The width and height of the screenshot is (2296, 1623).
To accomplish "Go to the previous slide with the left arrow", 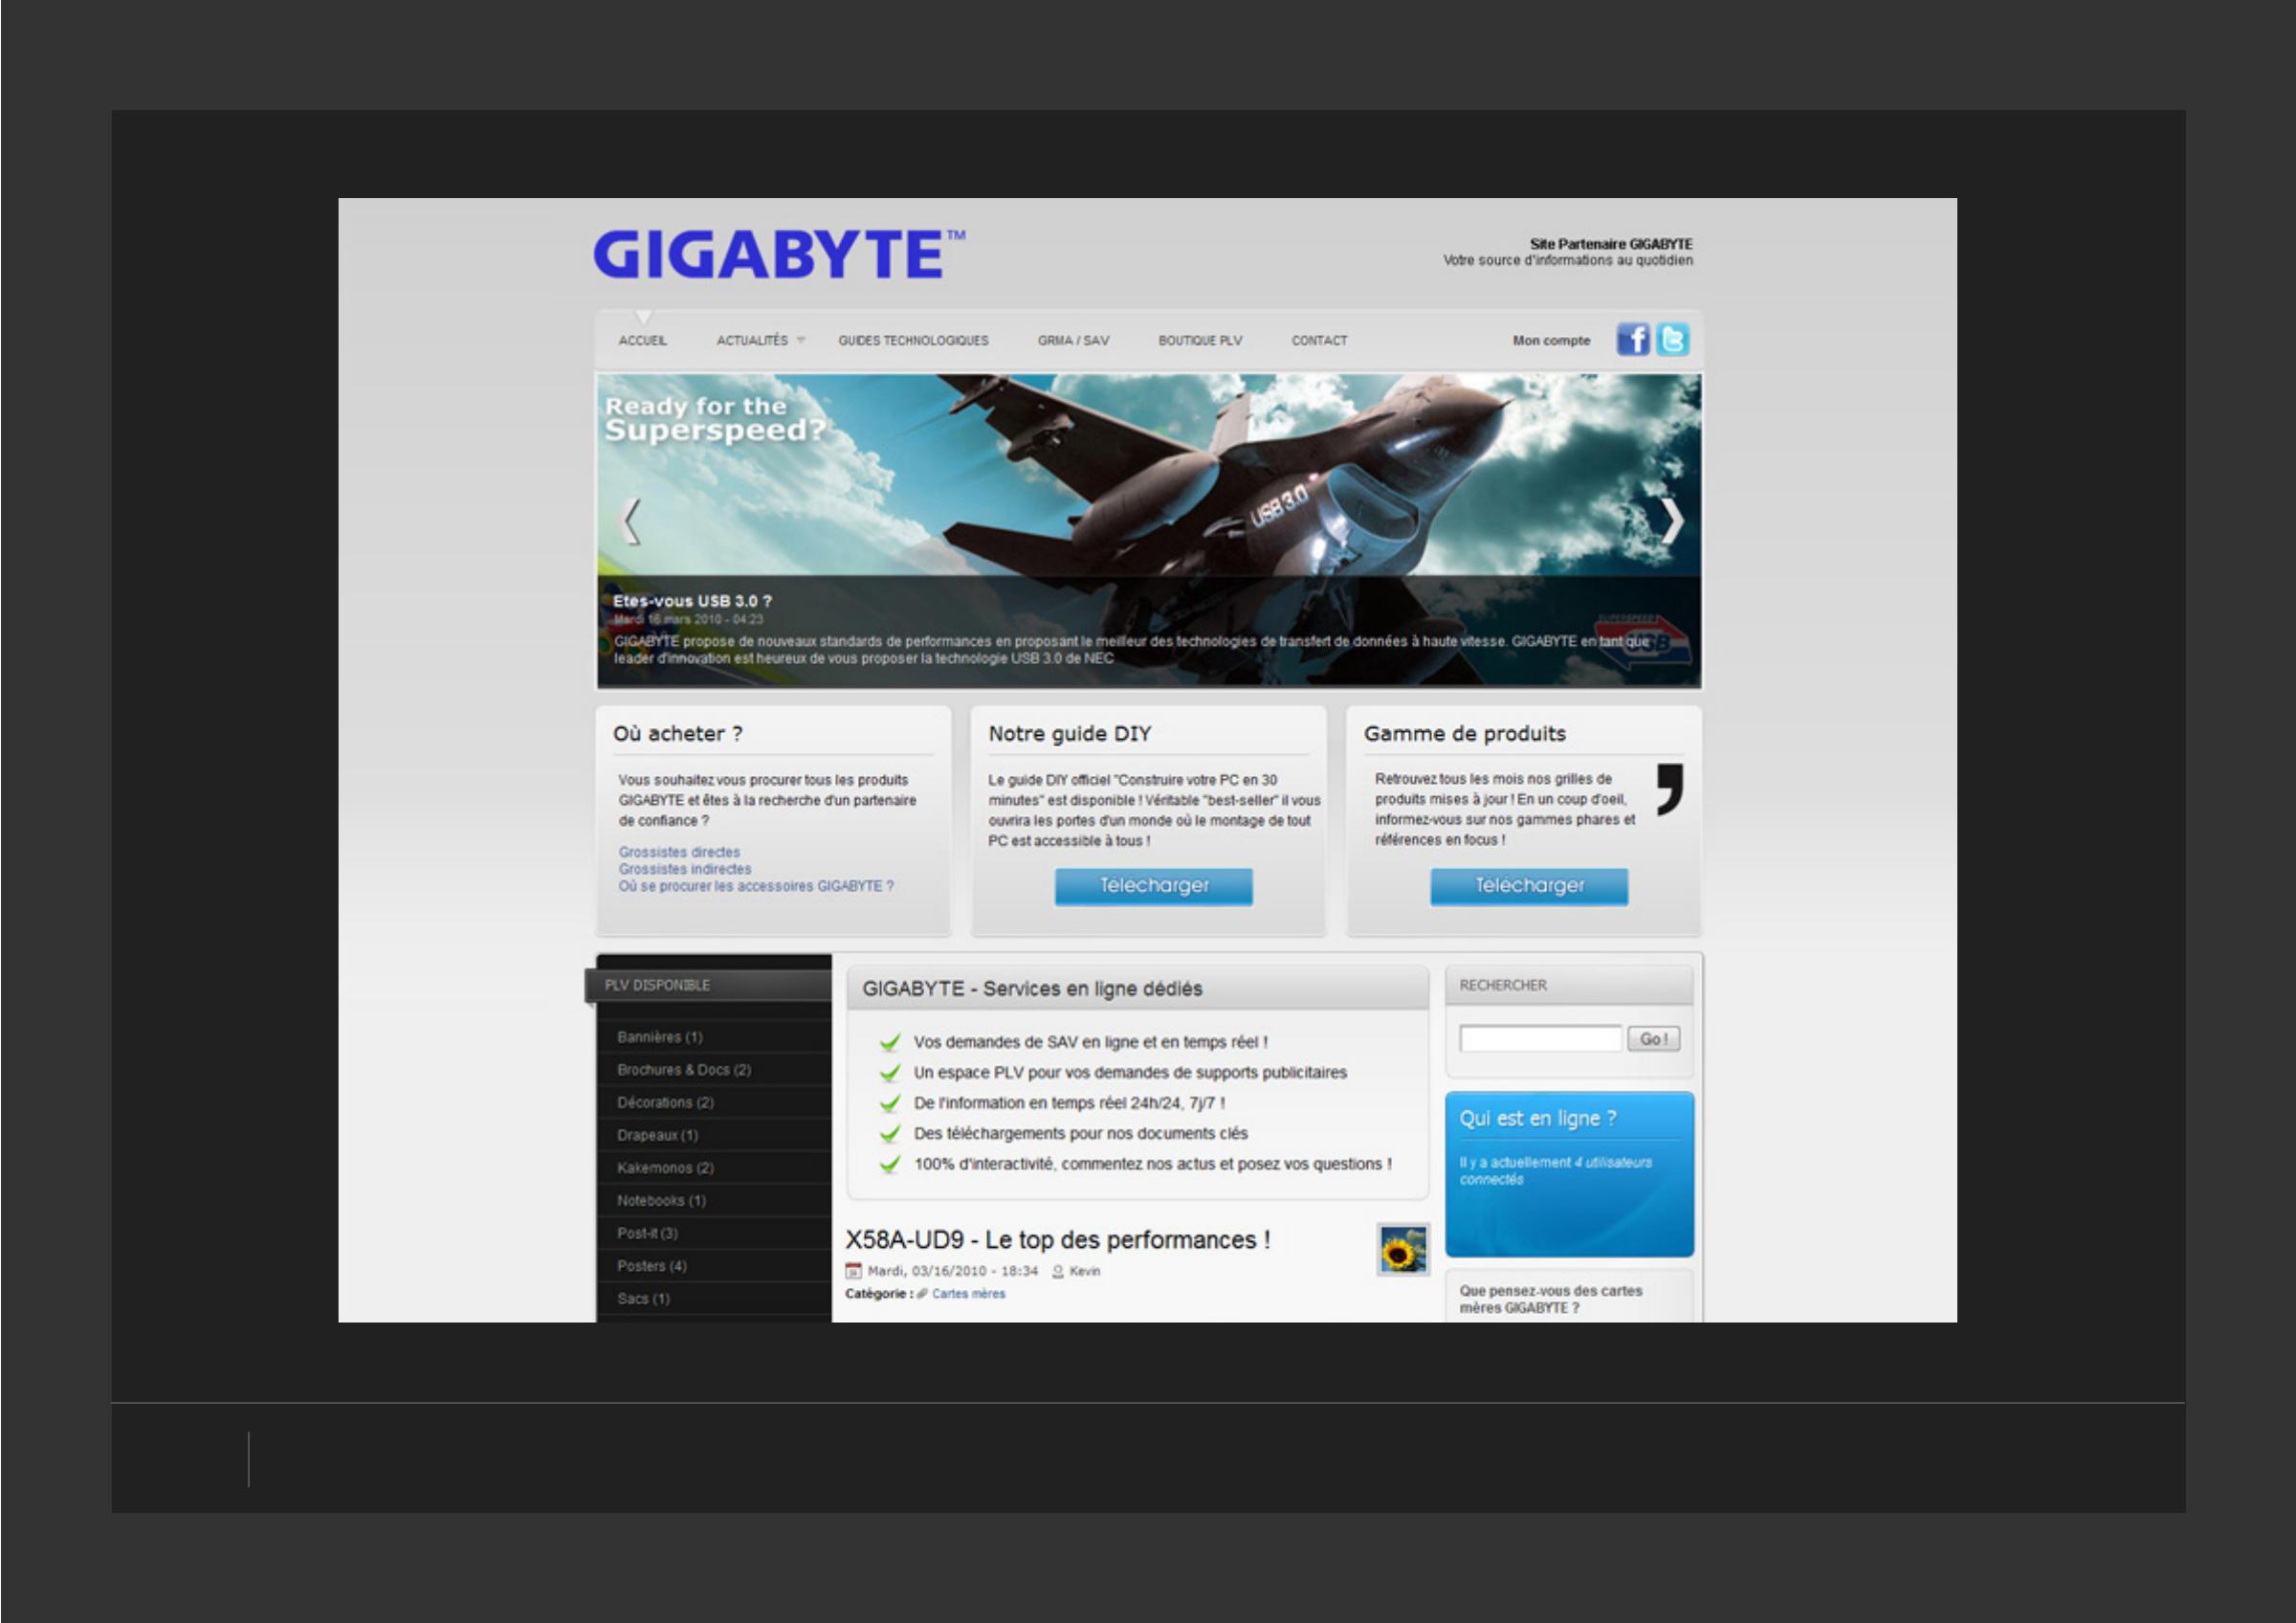I will [x=630, y=521].
